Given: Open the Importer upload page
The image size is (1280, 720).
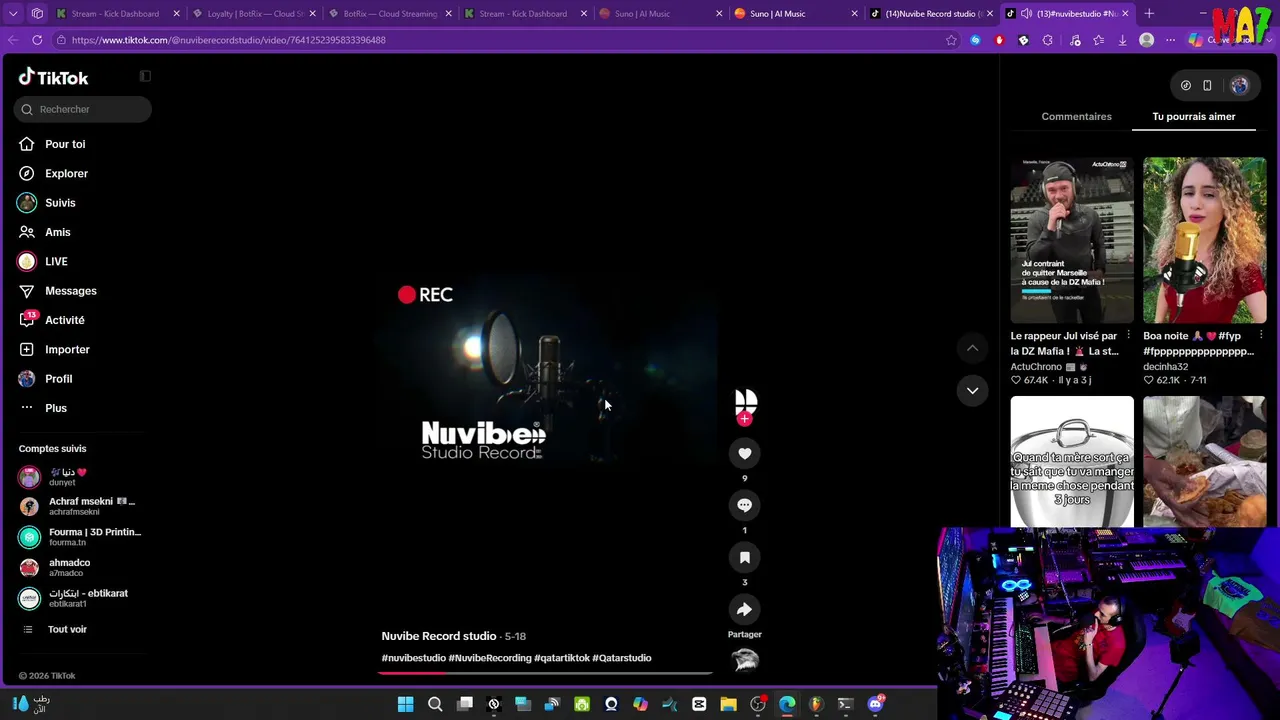Looking at the screenshot, I should click(67, 349).
